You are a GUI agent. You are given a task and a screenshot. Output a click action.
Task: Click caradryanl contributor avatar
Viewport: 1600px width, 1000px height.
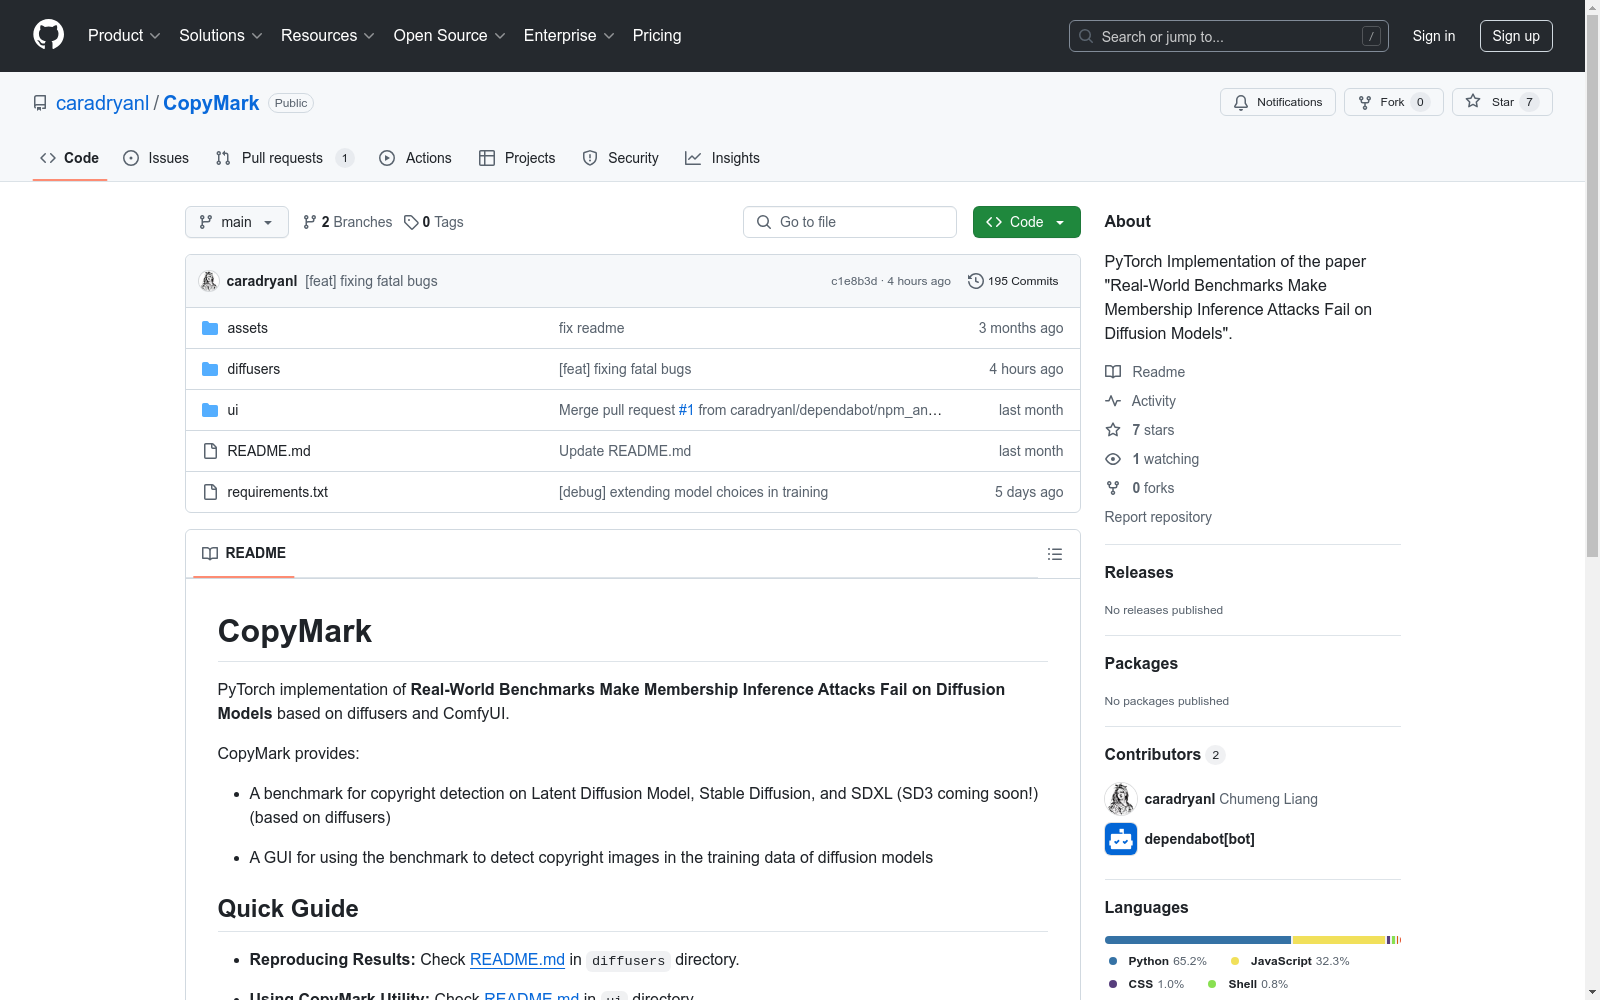click(x=1121, y=799)
